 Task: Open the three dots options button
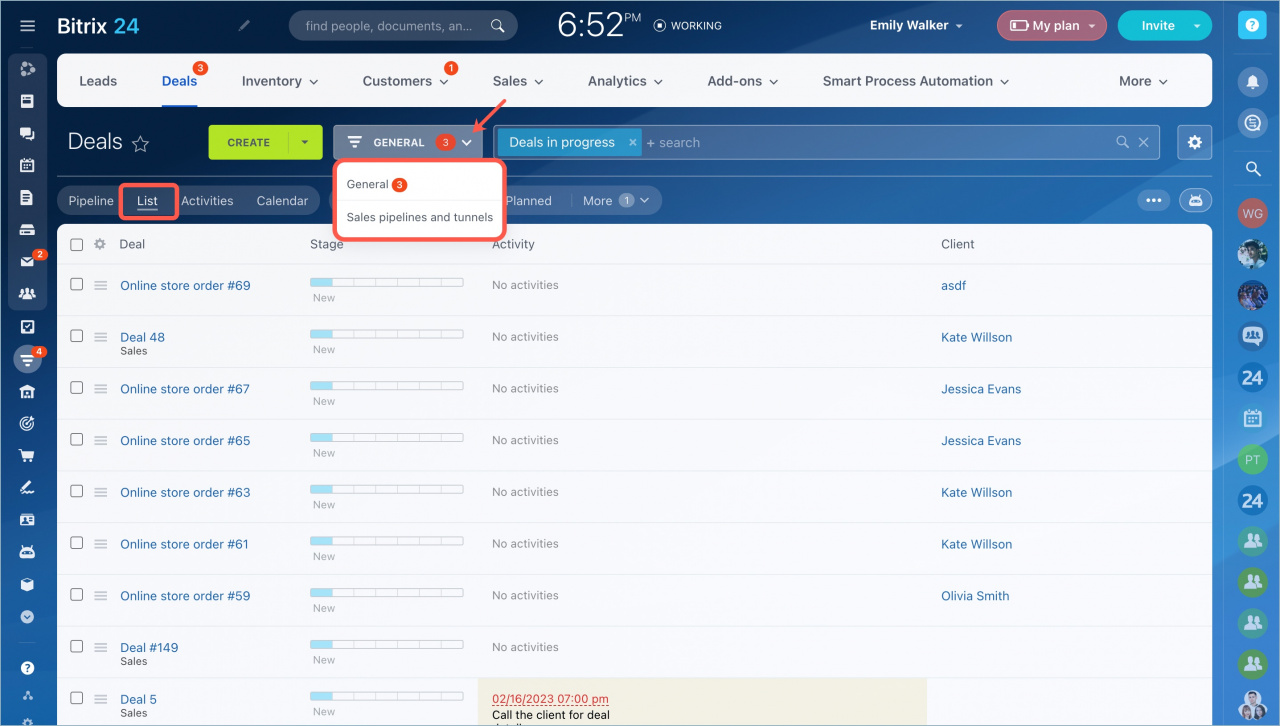pos(1154,200)
